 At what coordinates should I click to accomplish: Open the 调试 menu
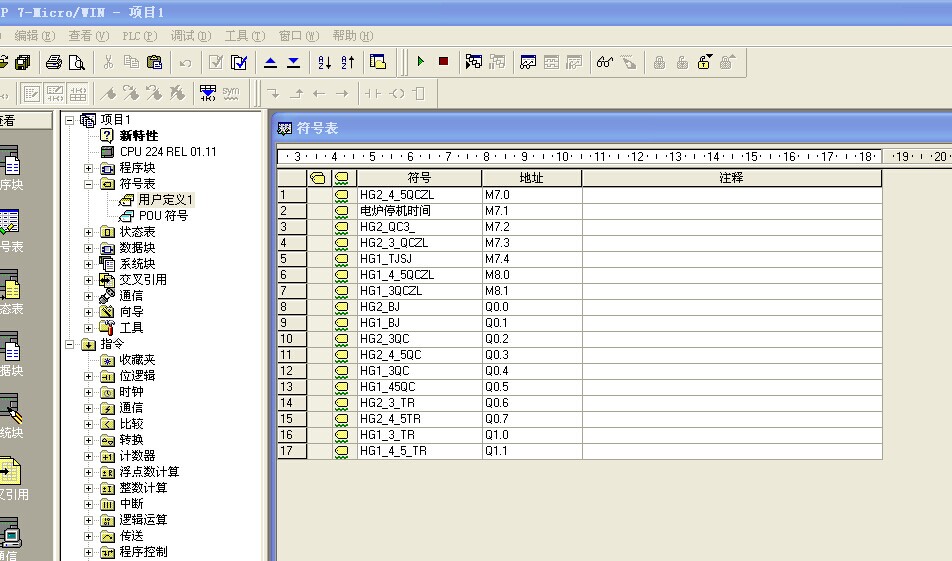[190, 35]
